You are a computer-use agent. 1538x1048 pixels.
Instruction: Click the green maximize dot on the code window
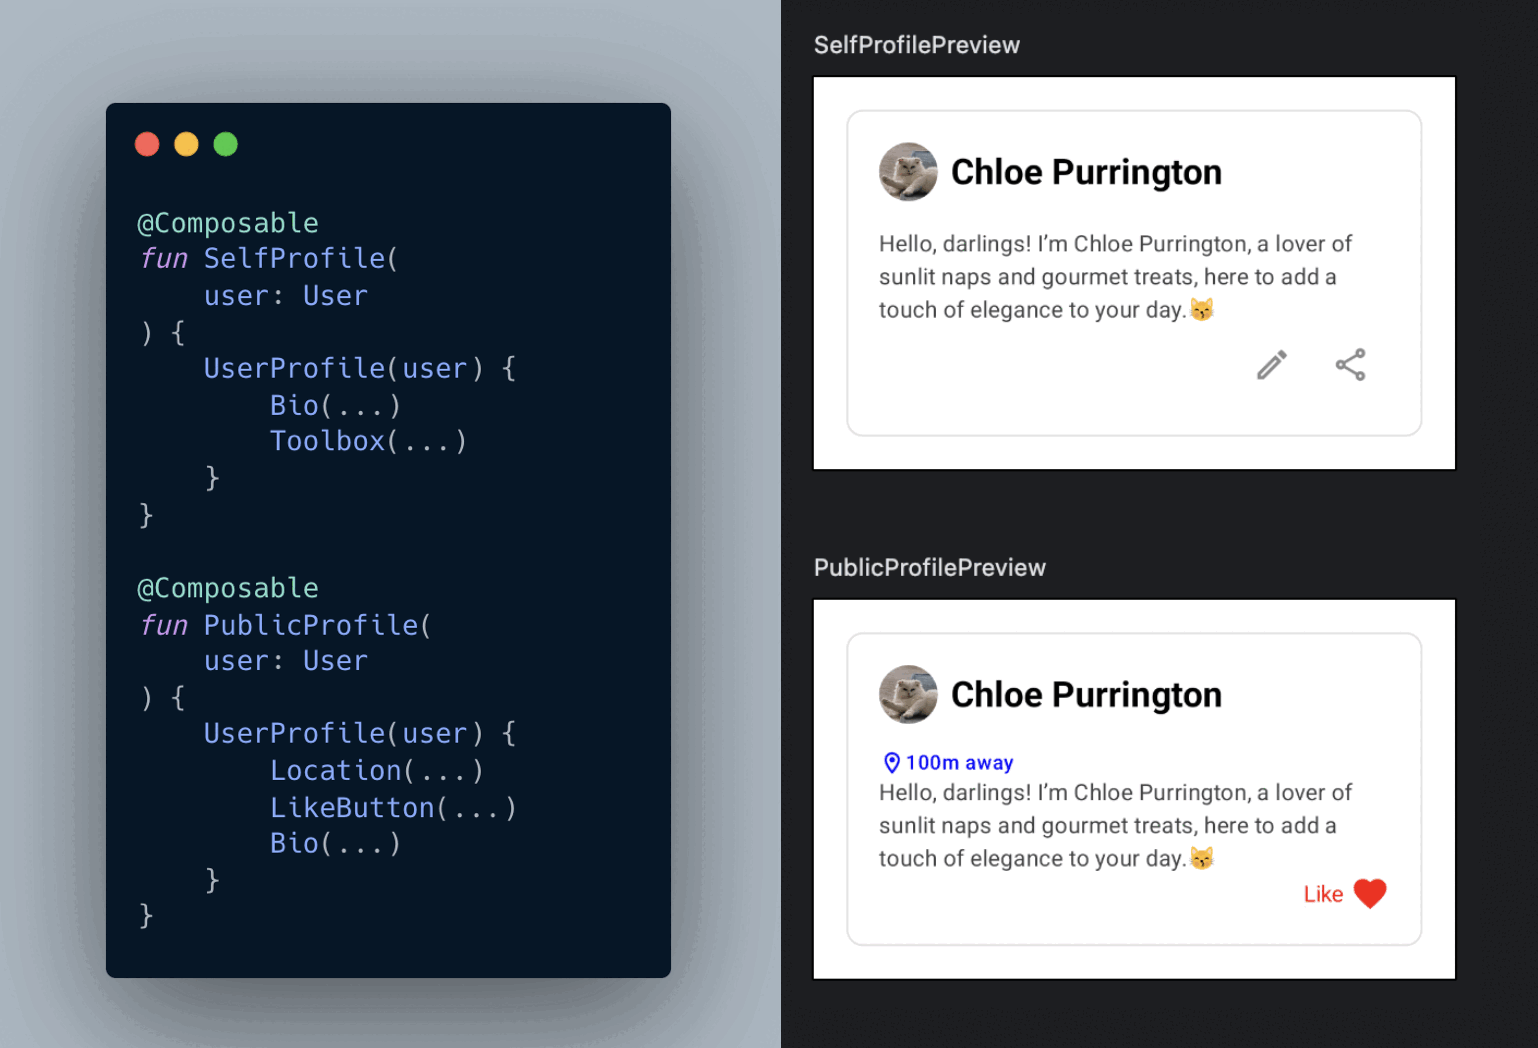click(x=225, y=144)
